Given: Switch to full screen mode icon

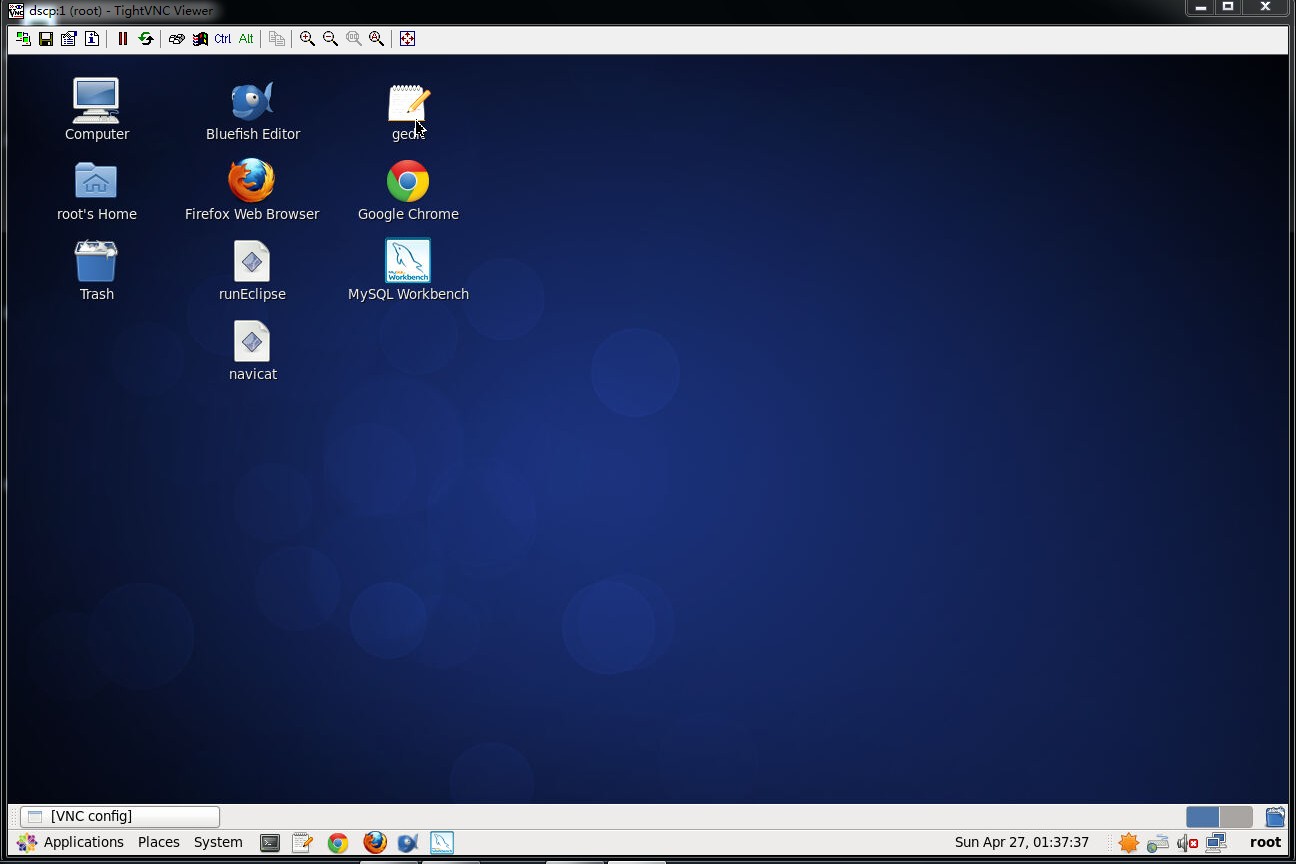Looking at the screenshot, I should [x=407, y=39].
